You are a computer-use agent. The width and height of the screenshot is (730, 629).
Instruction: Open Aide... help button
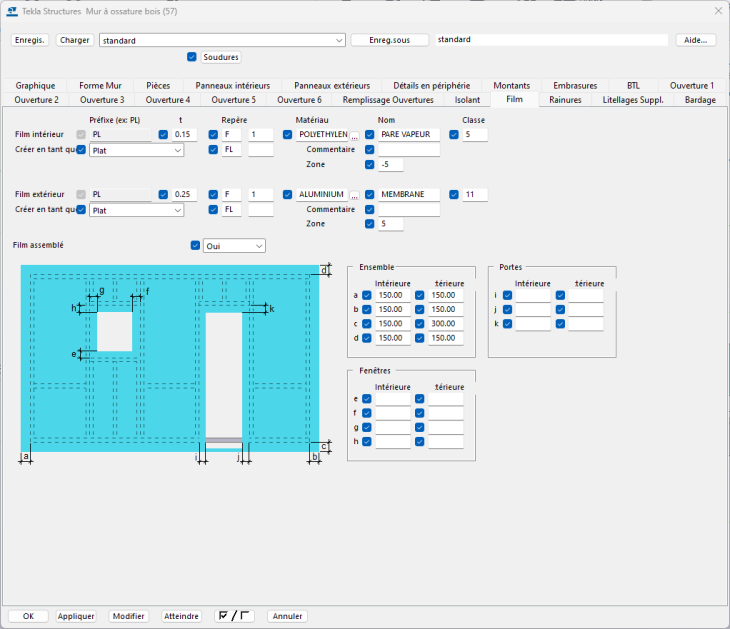(695, 40)
